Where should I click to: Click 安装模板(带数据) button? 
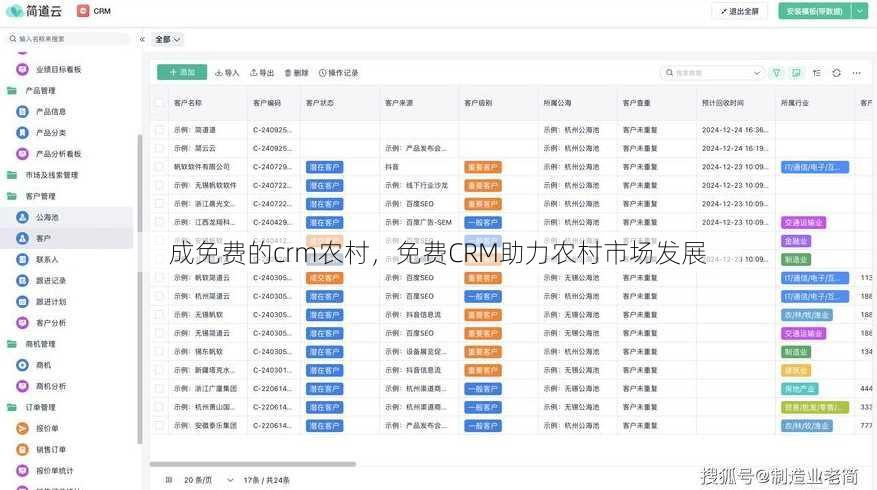click(814, 11)
